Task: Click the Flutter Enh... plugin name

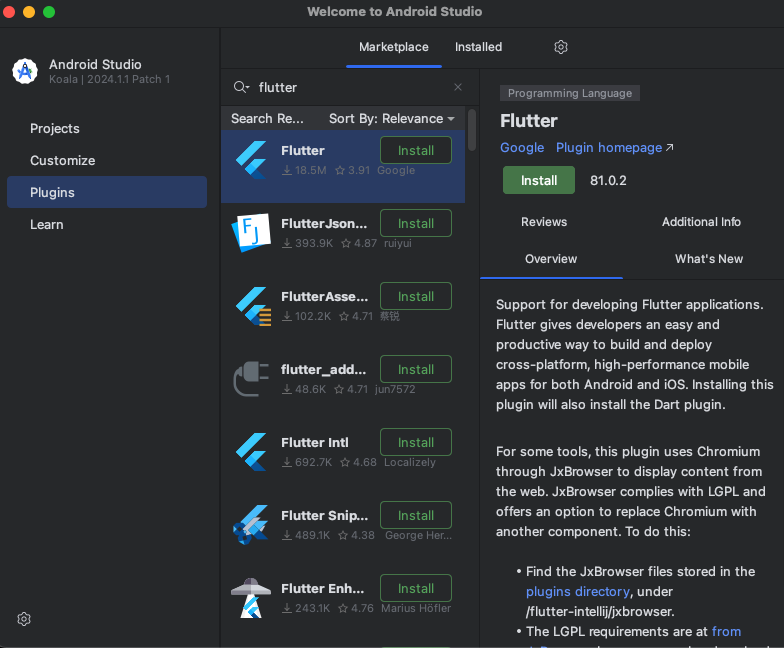Action: point(322,588)
